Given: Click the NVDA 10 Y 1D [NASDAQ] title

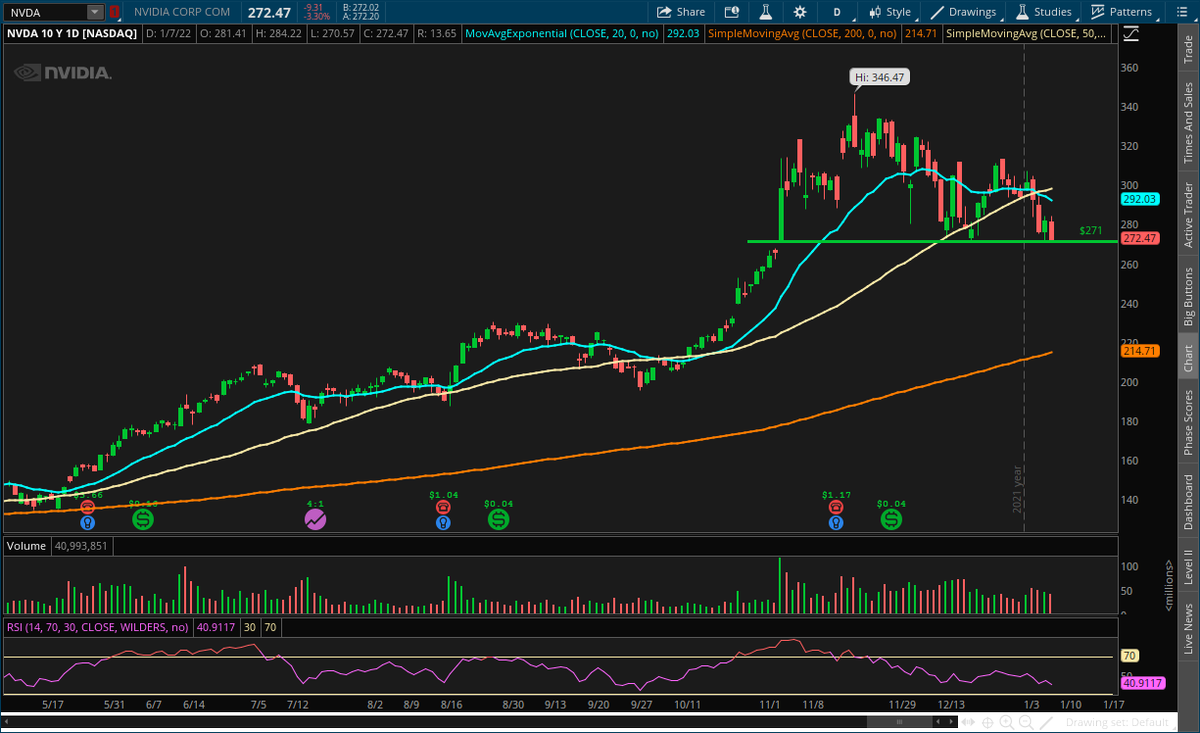Looking at the screenshot, I should coord(72,33).
